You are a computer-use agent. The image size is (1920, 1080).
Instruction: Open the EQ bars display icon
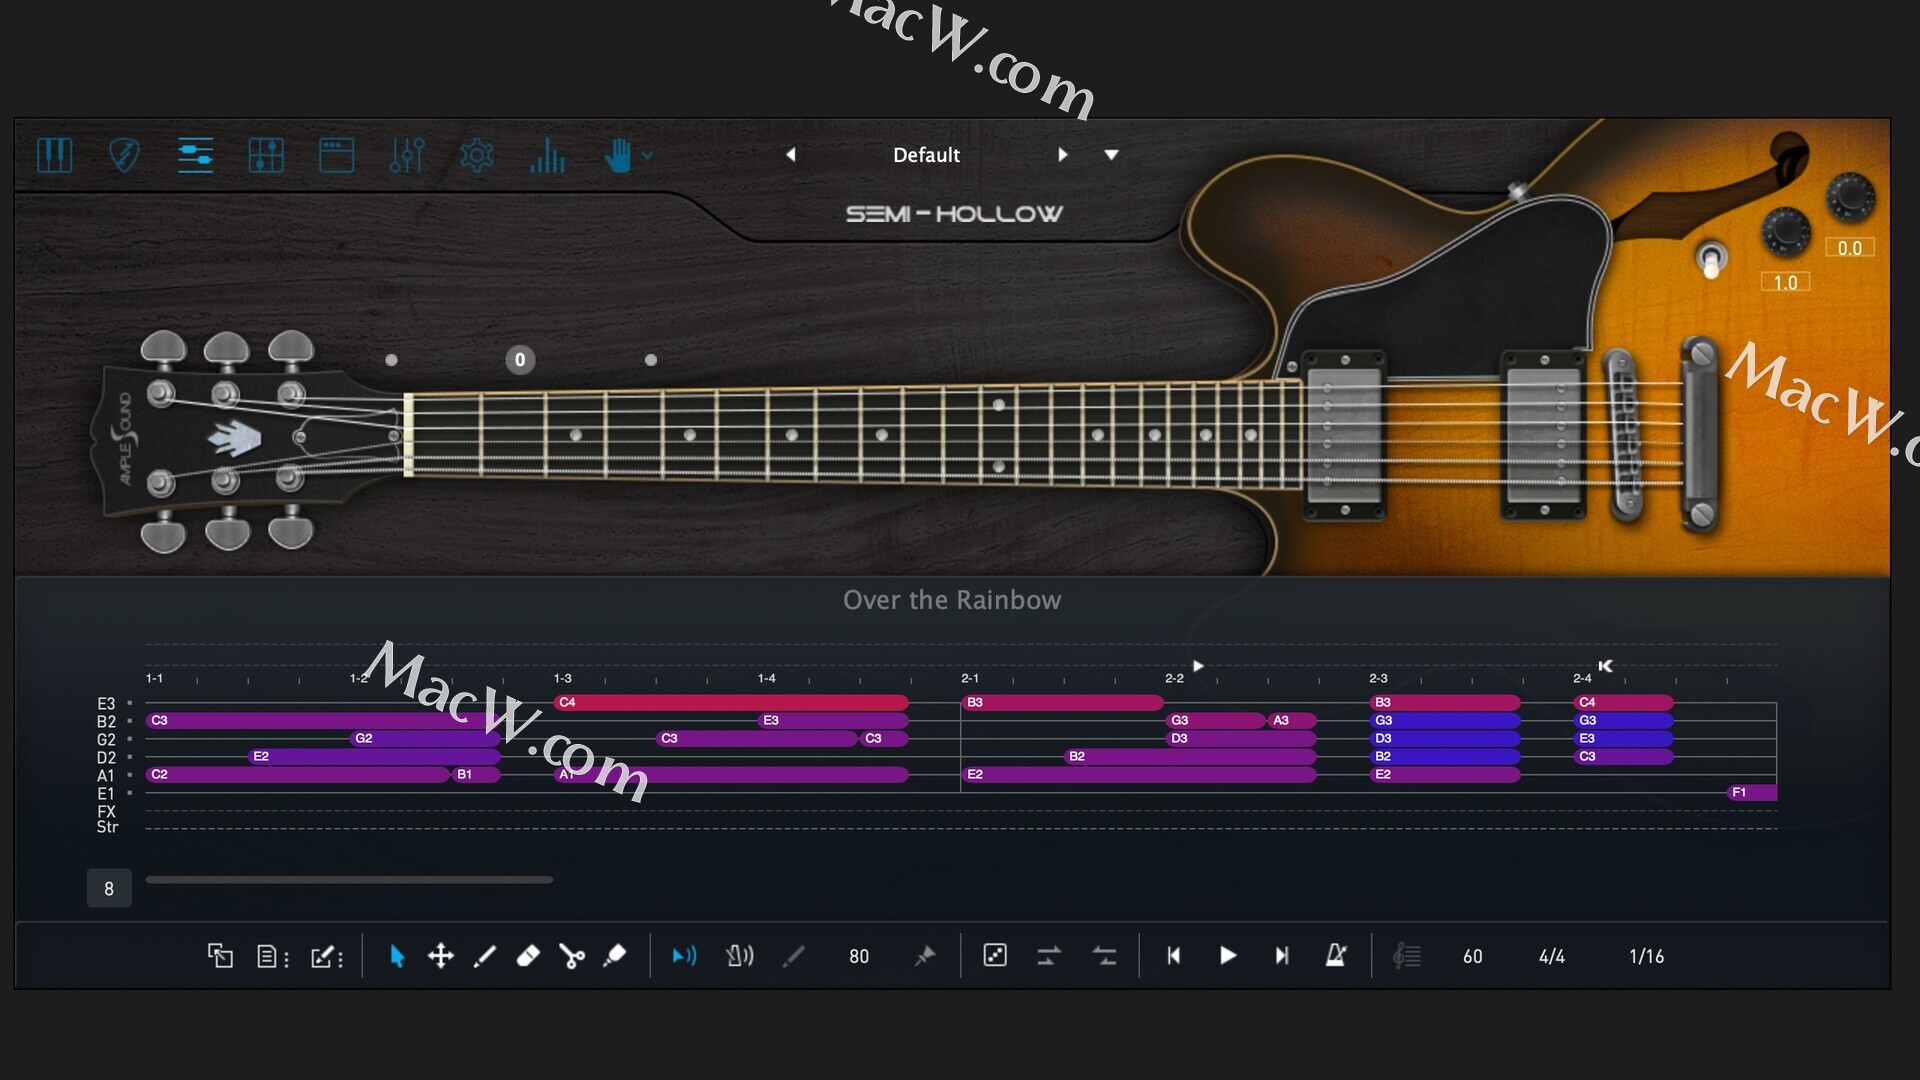point(547,155)
